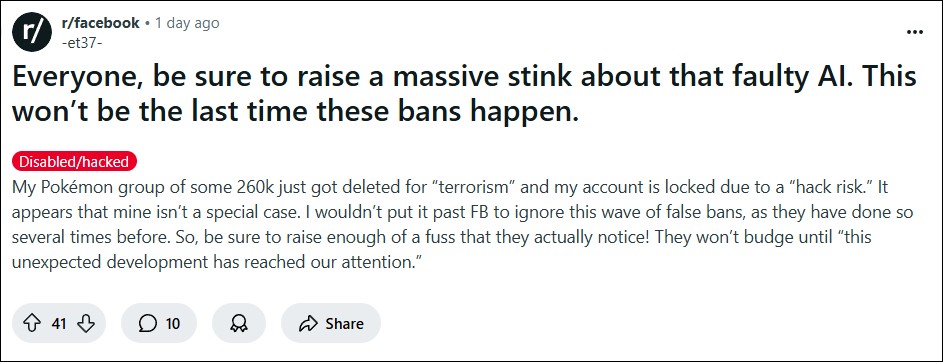The image size is (943, 362).
Task: Open user profile -et37-
Action: click(82, 43)
